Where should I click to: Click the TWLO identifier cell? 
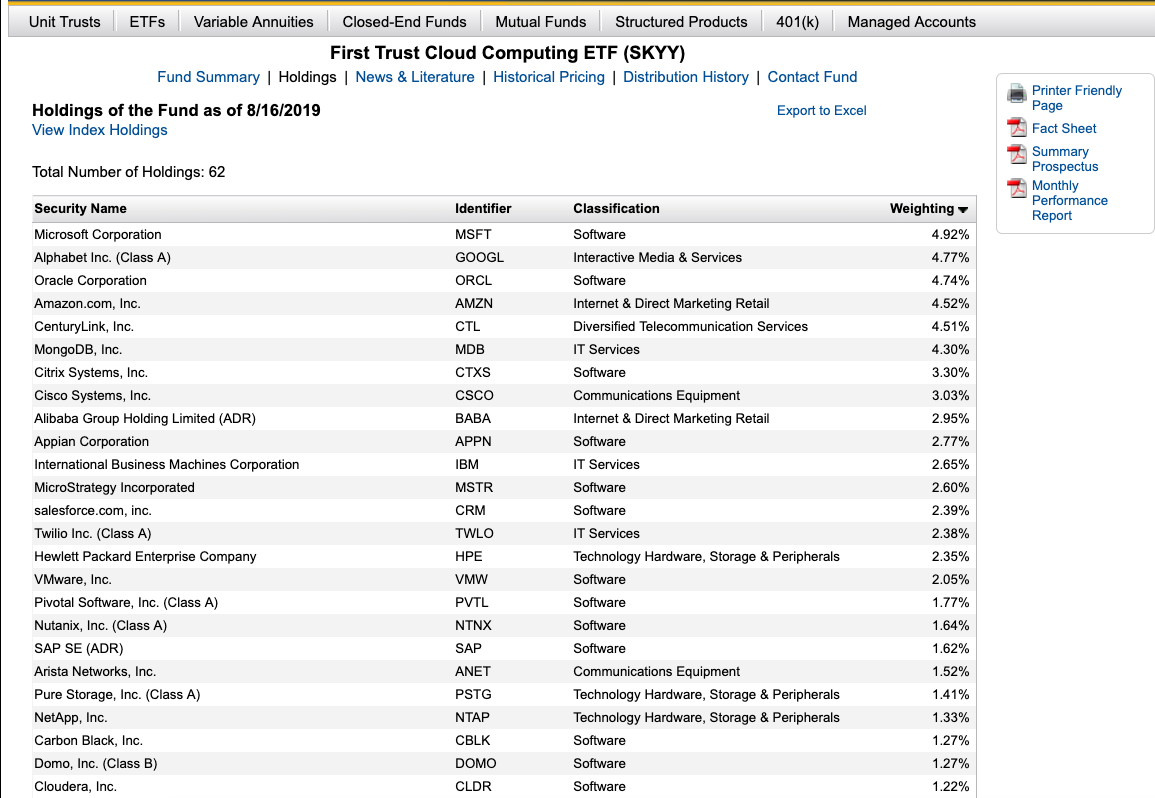coord(474,533)
